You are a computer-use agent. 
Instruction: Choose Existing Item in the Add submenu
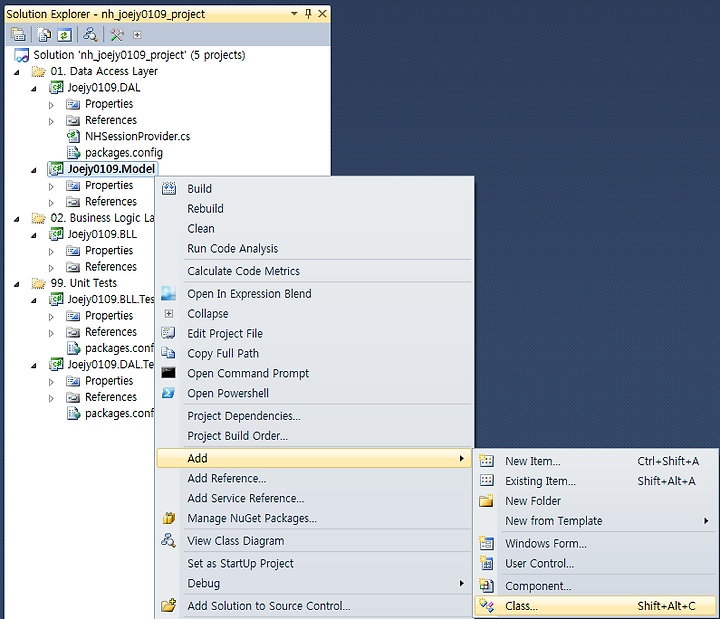click(x=596, y=481)
